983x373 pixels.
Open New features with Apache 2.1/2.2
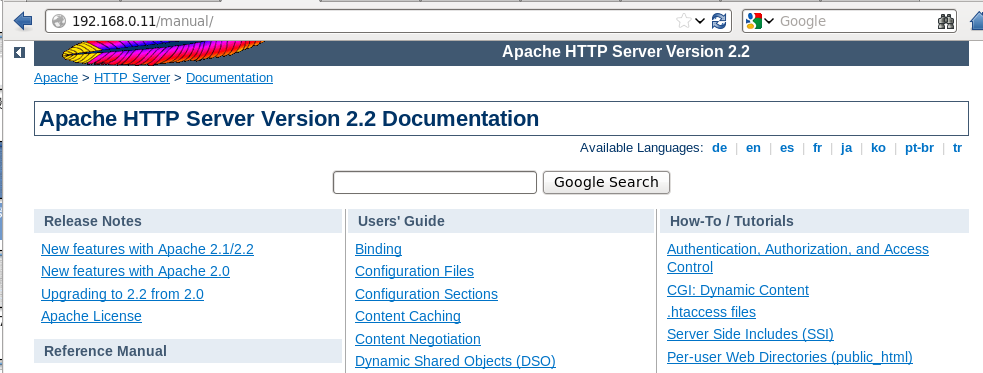(x=147, y=250)
